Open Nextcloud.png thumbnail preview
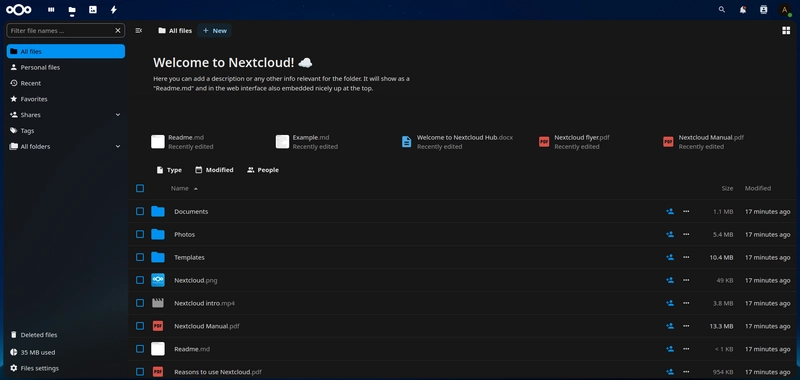The height and width of the screenshot is (380, 800). point(158,280)
